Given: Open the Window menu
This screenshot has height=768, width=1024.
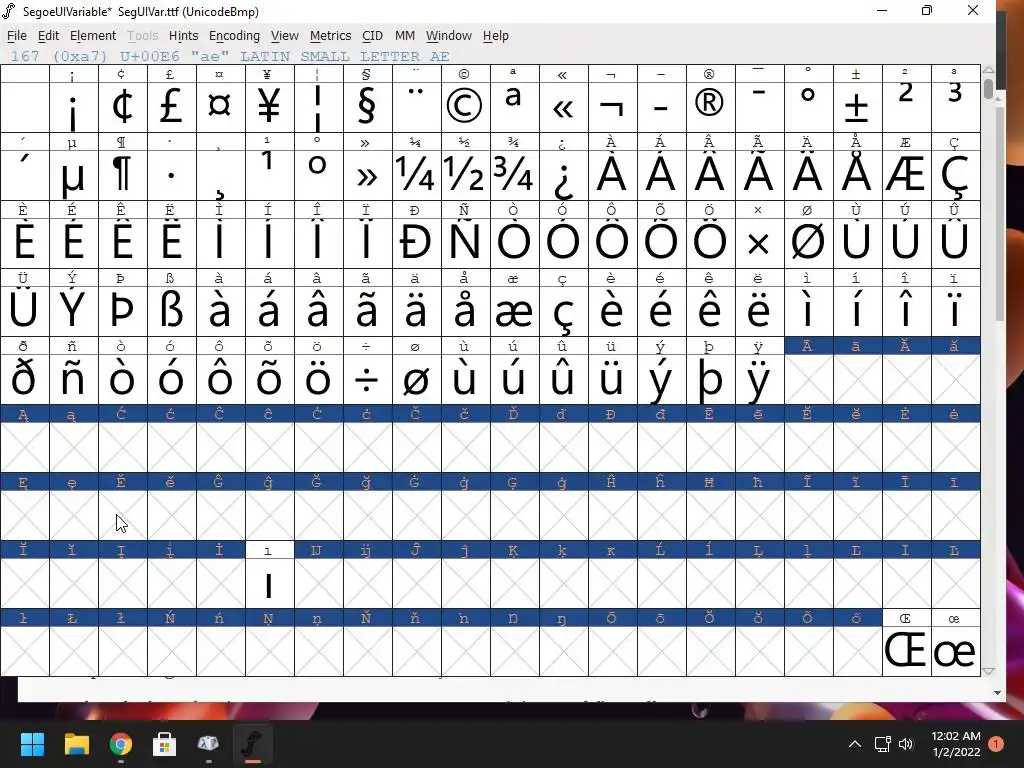Looking at the screenshot, I should [449, 35].
